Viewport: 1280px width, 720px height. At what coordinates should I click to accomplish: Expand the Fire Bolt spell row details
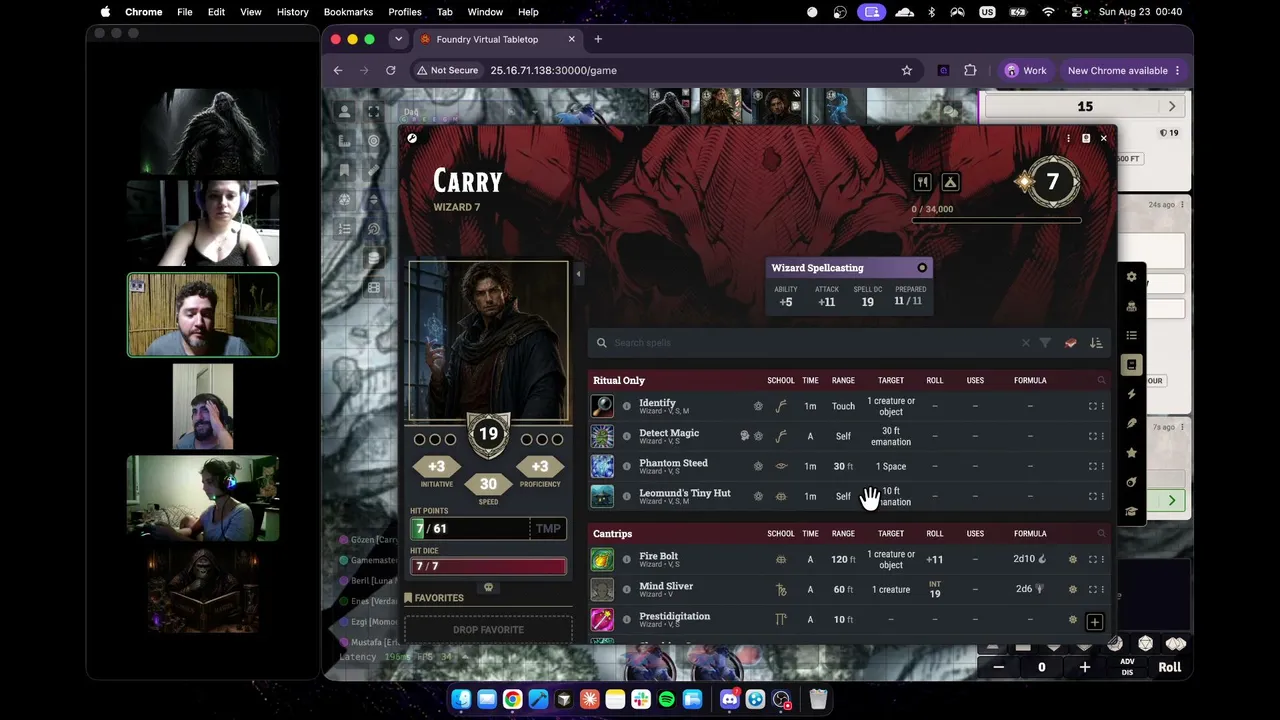point(1093,559)
